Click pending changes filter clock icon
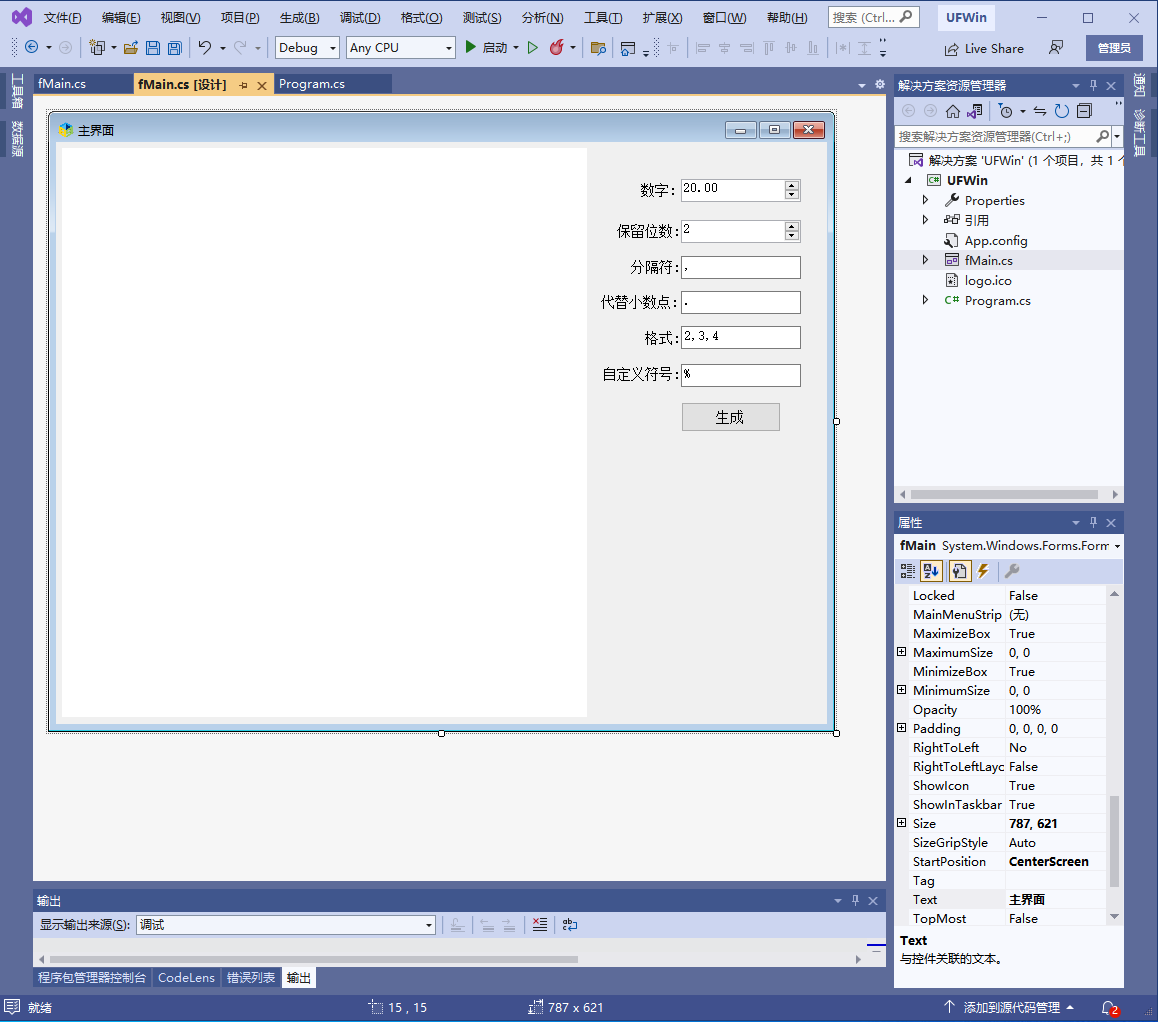 click(x=1005, y=111)
